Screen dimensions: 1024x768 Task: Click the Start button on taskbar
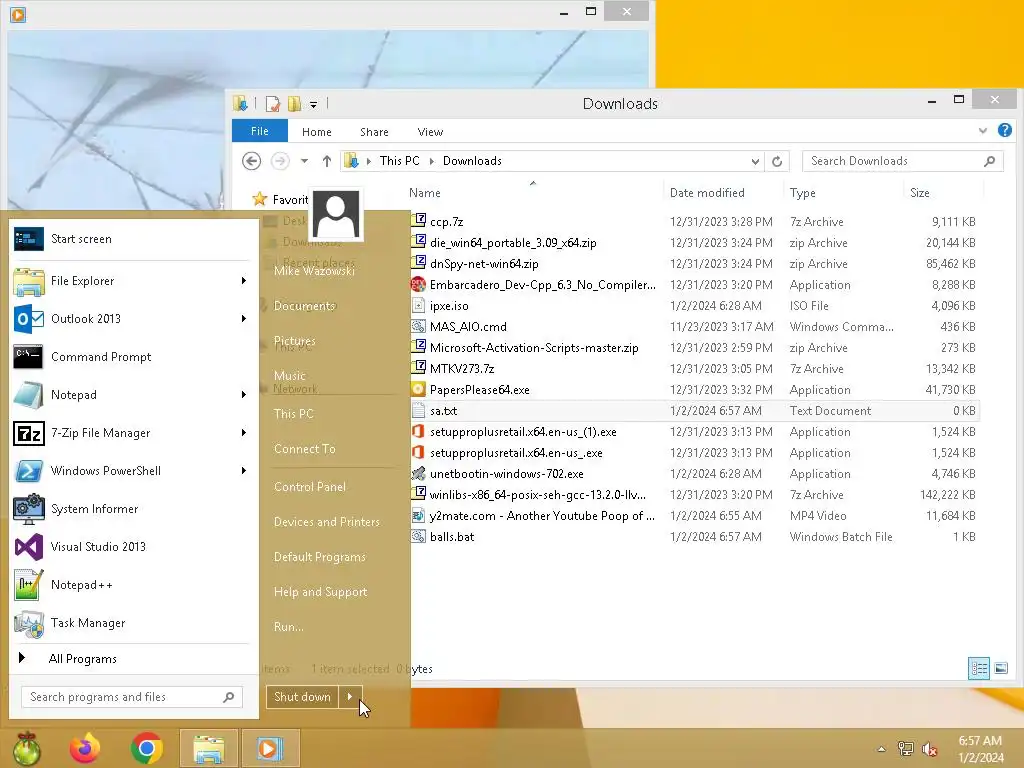(26, 748)
